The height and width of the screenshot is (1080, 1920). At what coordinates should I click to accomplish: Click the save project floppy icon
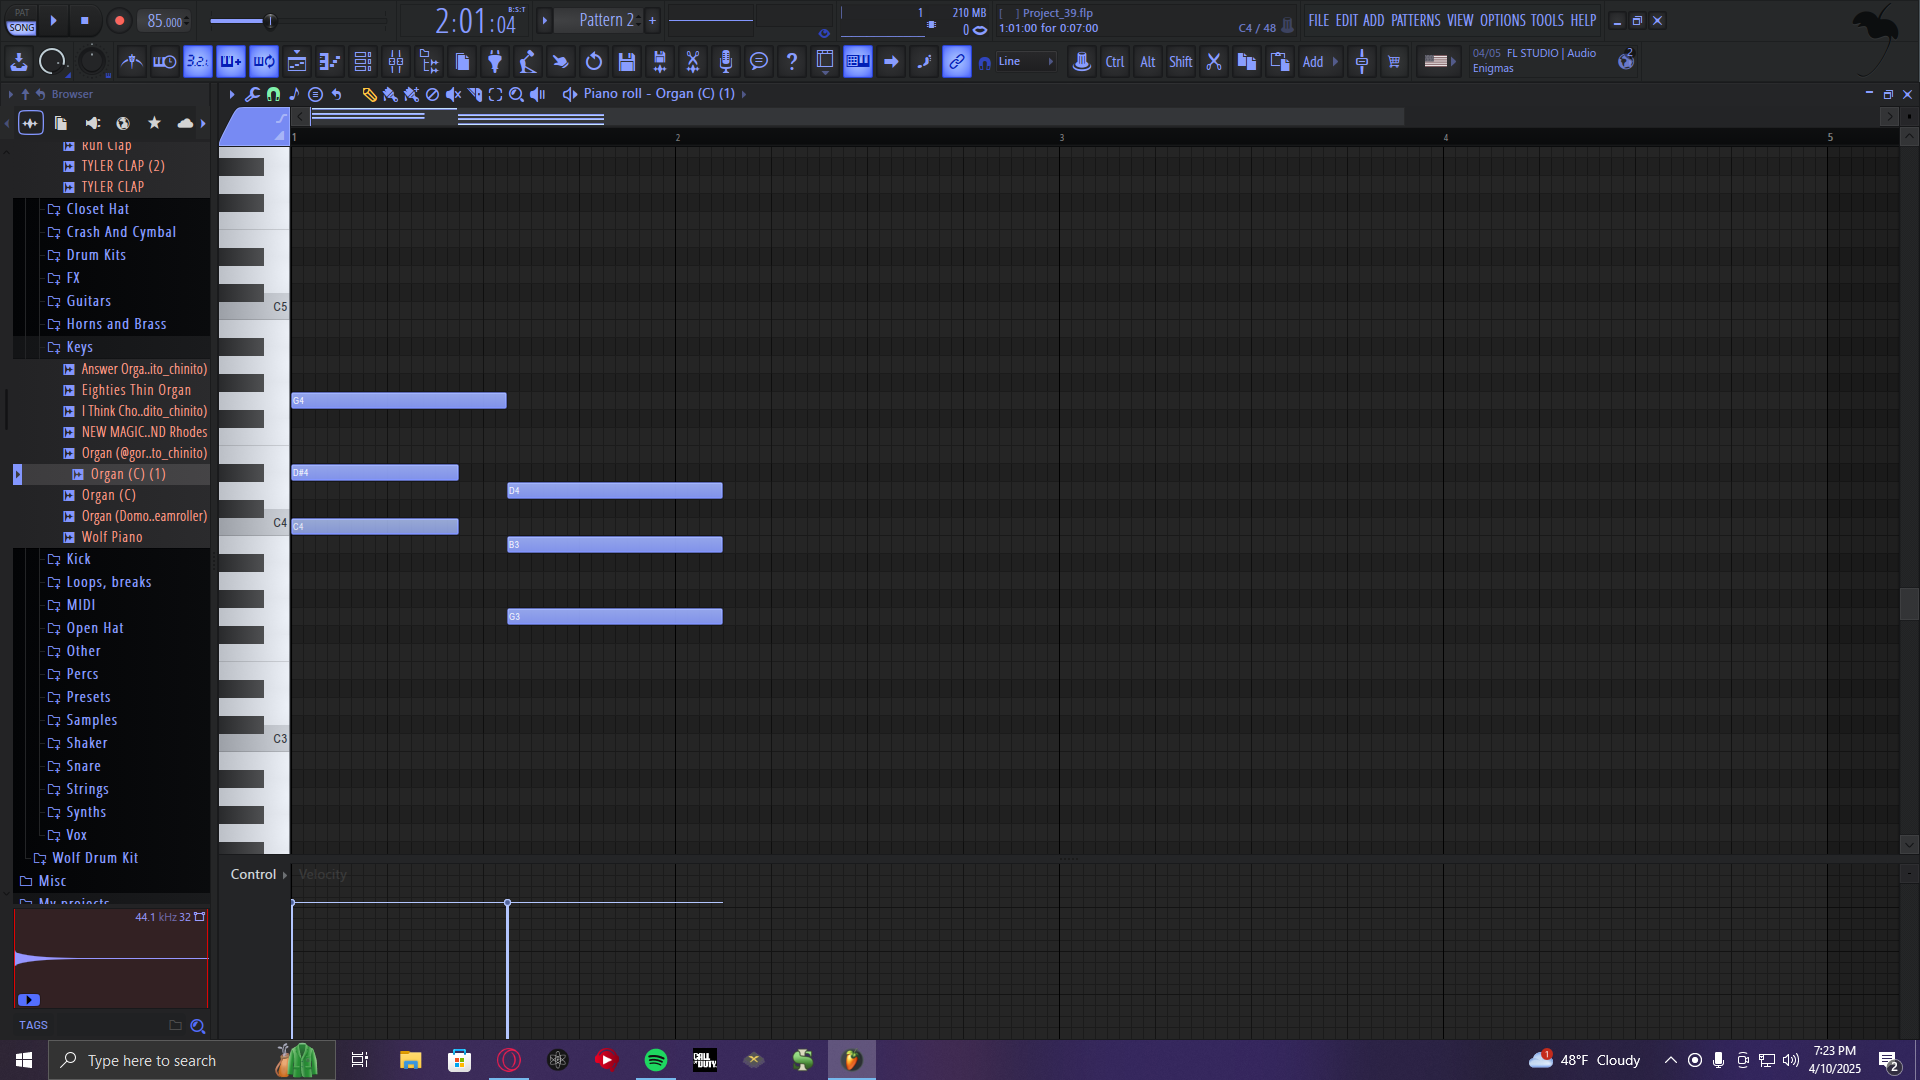click(627, 62)
